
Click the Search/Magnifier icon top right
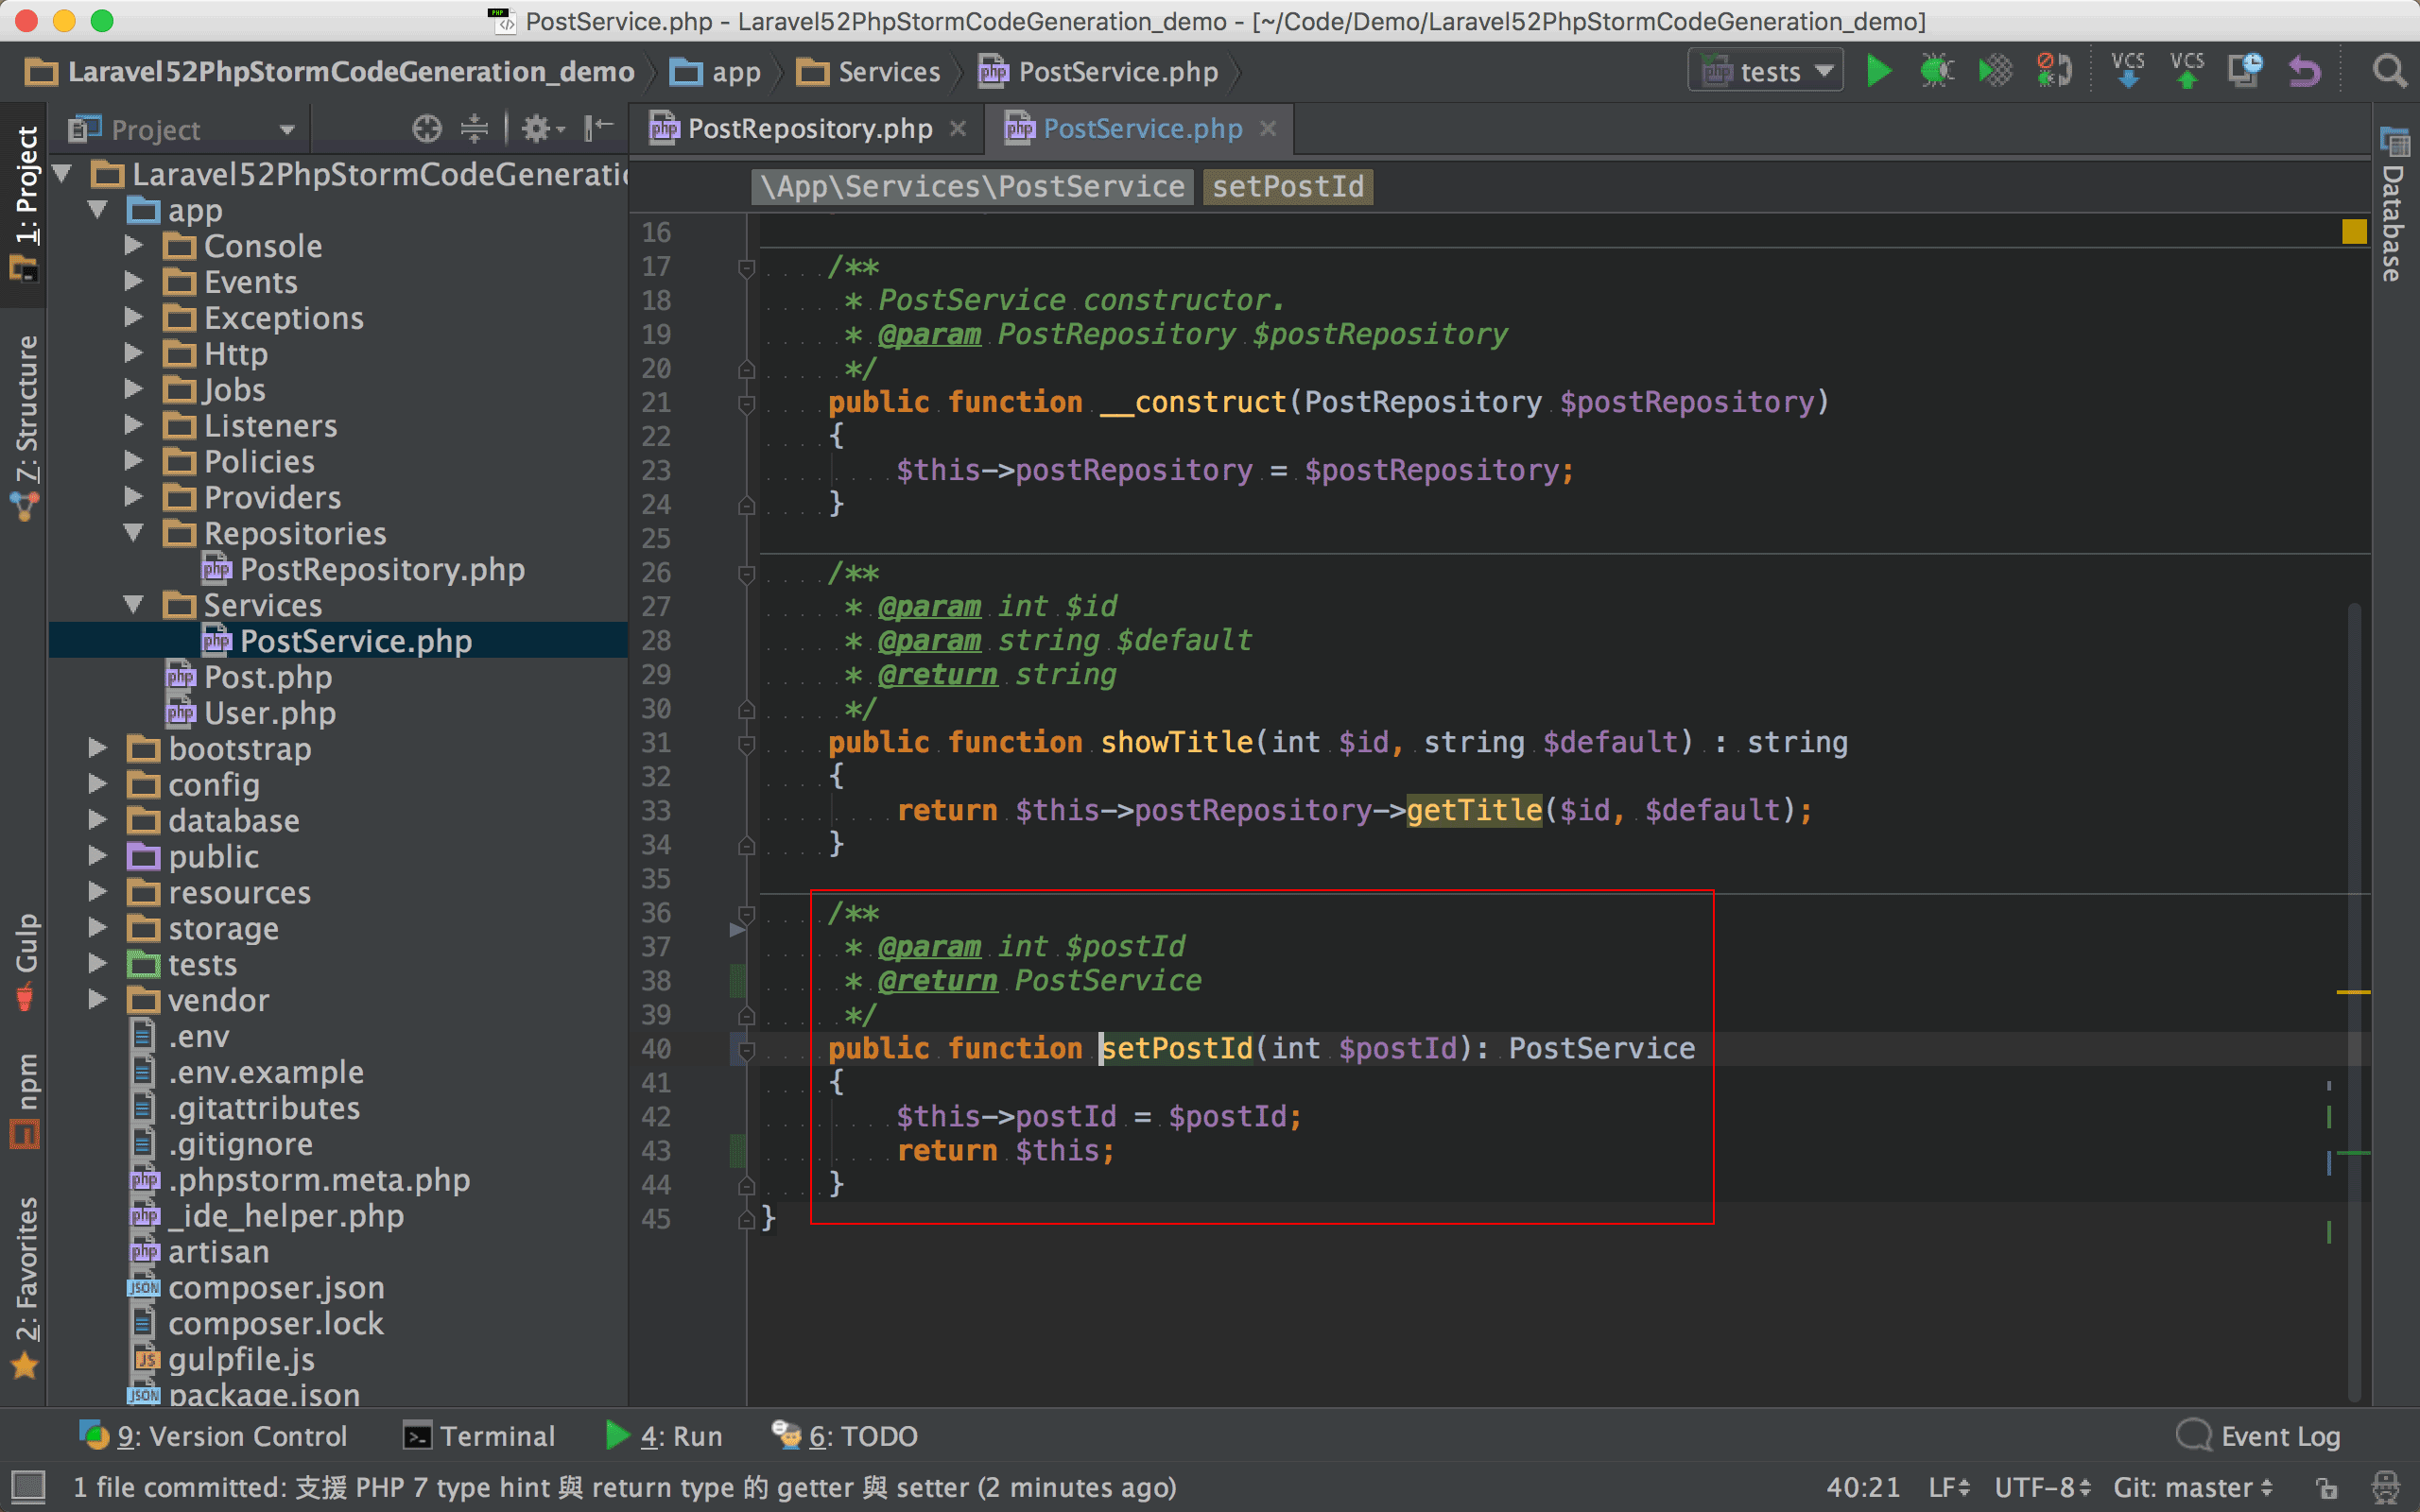click(x=2389, y=72)
